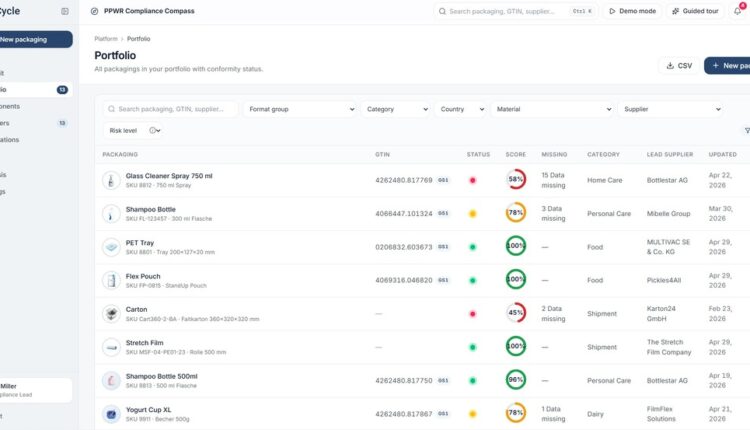
Task: Open the Material filter dropdown
Action: coord(553,109)
